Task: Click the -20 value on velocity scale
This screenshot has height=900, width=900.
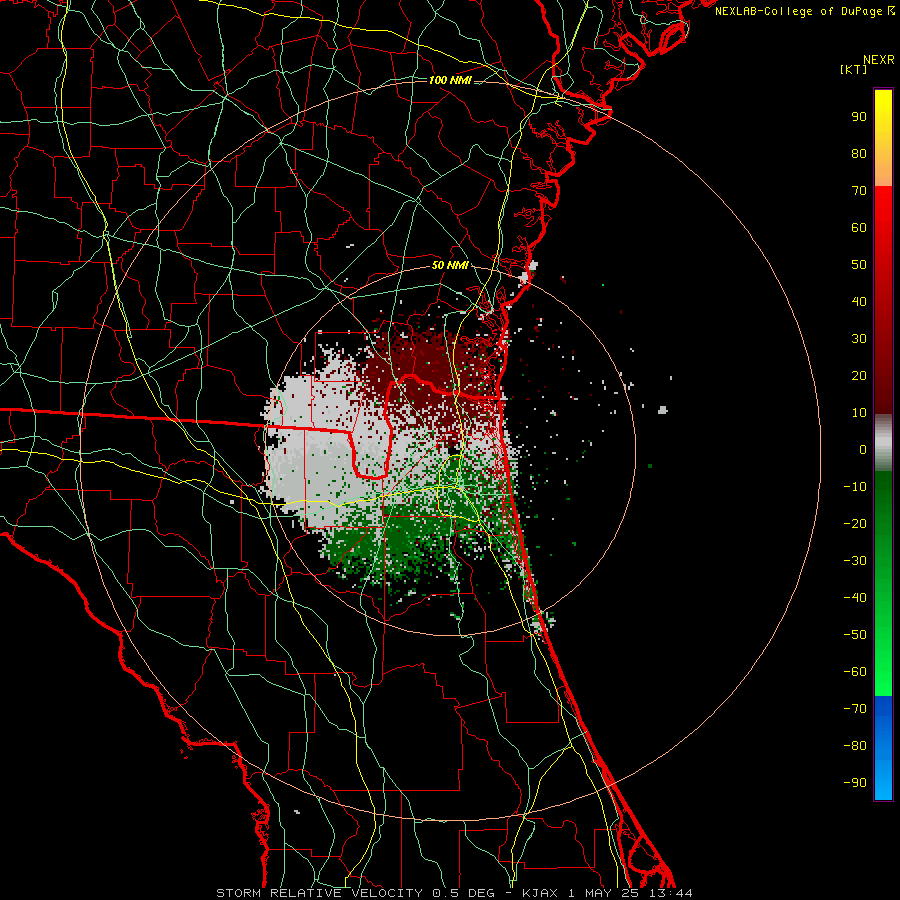Action: pos(855,524)
